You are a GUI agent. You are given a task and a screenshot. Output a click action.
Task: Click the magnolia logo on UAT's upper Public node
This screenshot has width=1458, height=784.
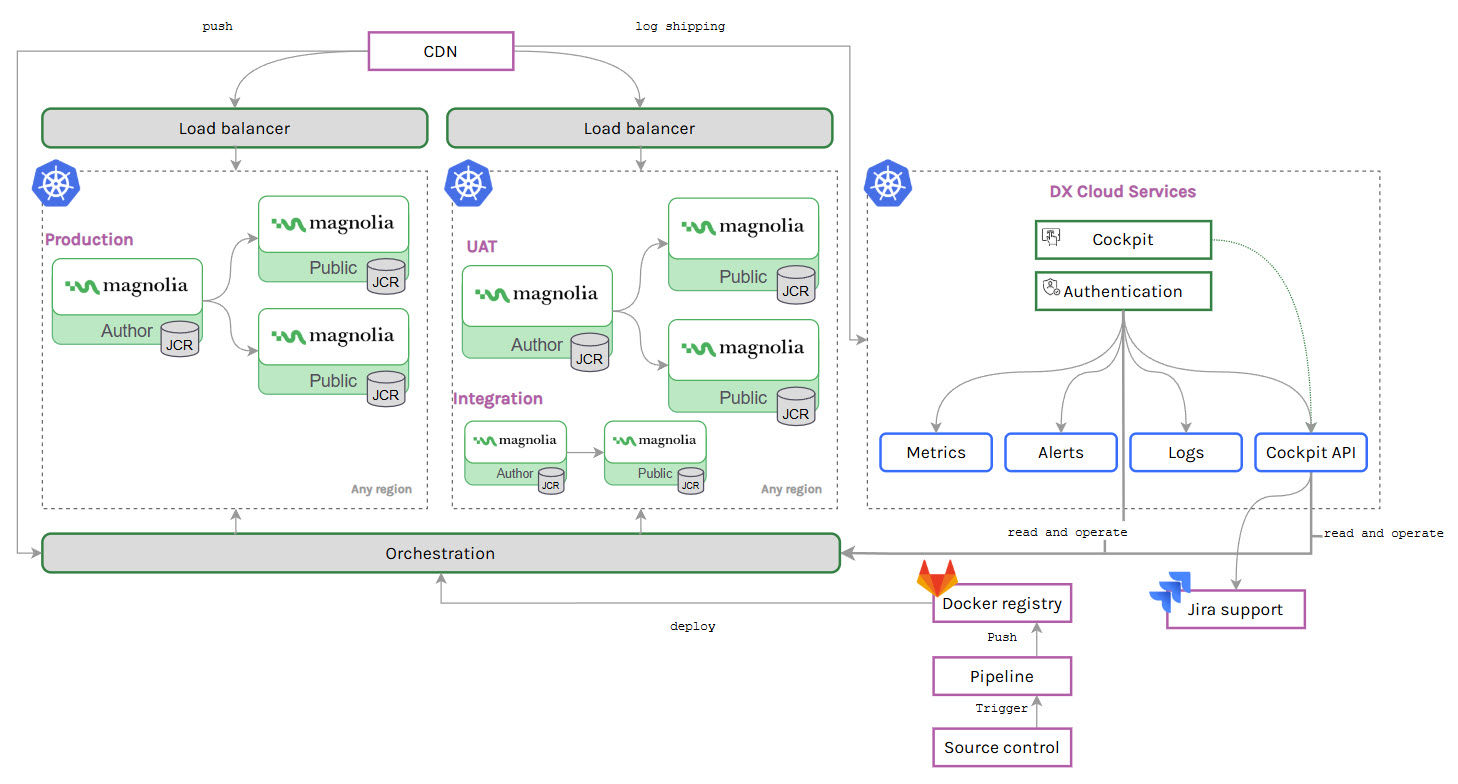coord(743,226)
